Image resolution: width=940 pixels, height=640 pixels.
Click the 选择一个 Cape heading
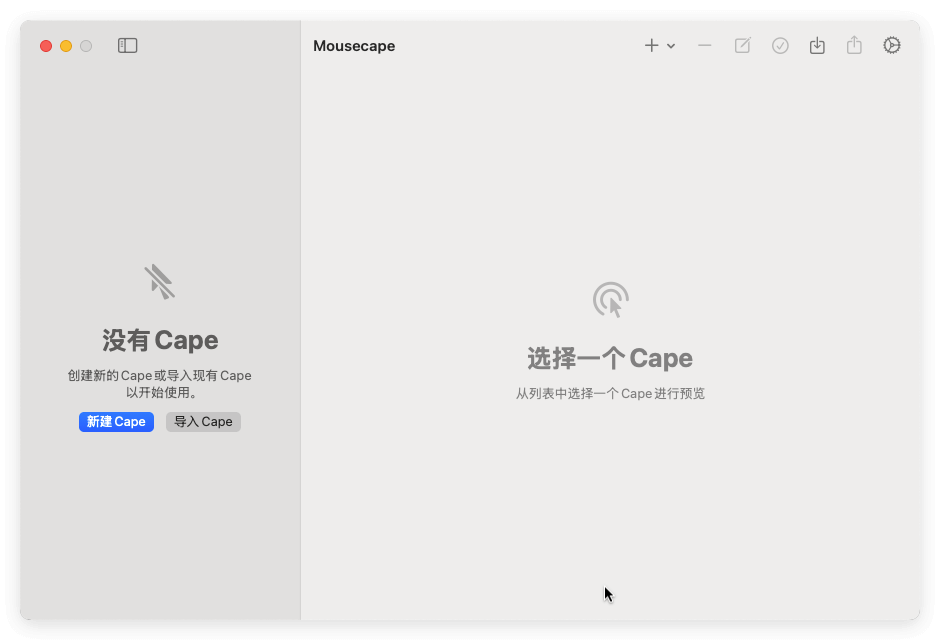click(x=610, y=358)
